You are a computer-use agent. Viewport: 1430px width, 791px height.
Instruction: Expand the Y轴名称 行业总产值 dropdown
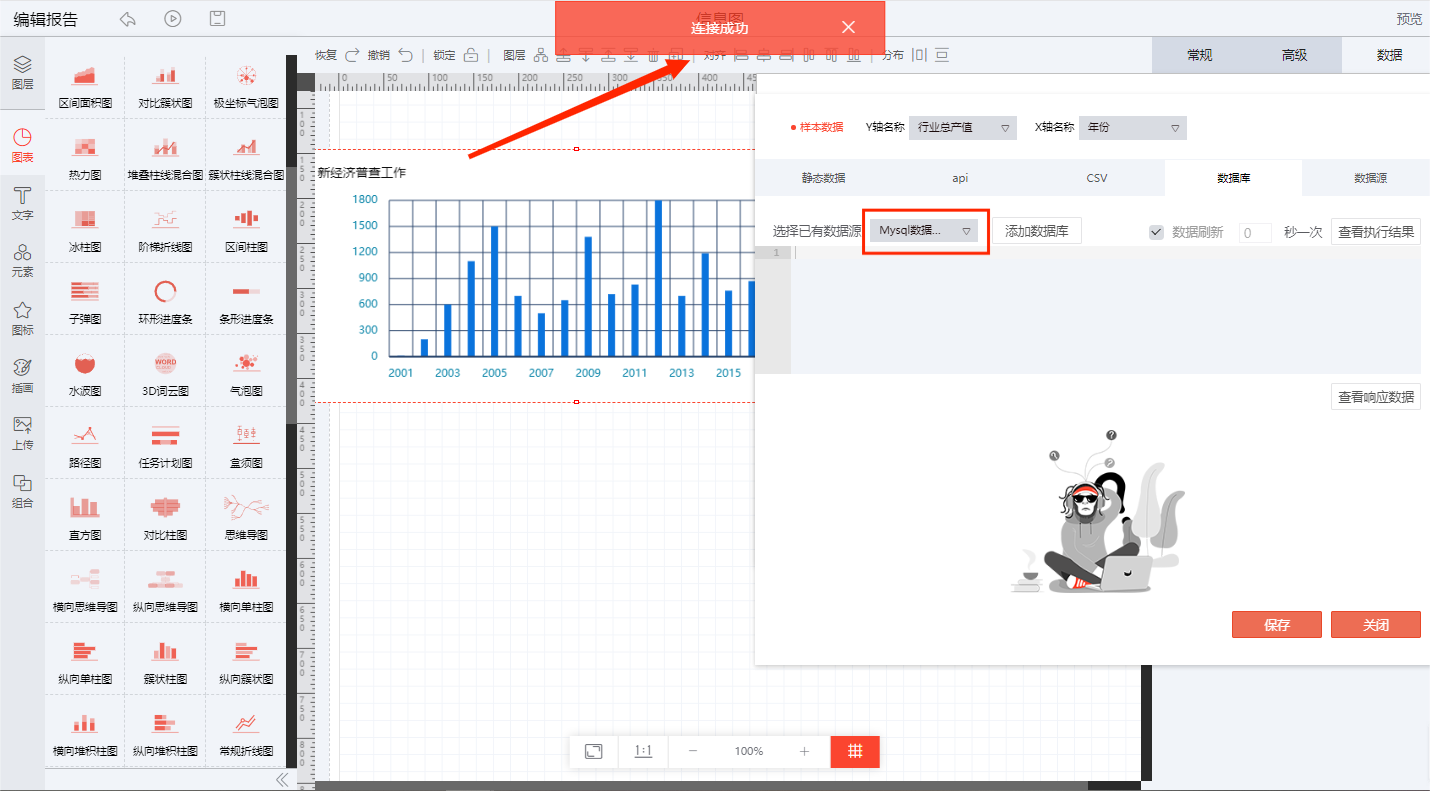962,127
